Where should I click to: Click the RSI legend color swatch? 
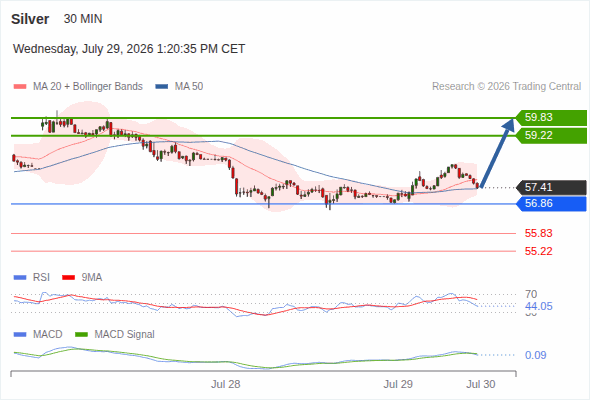coord(20,278)
